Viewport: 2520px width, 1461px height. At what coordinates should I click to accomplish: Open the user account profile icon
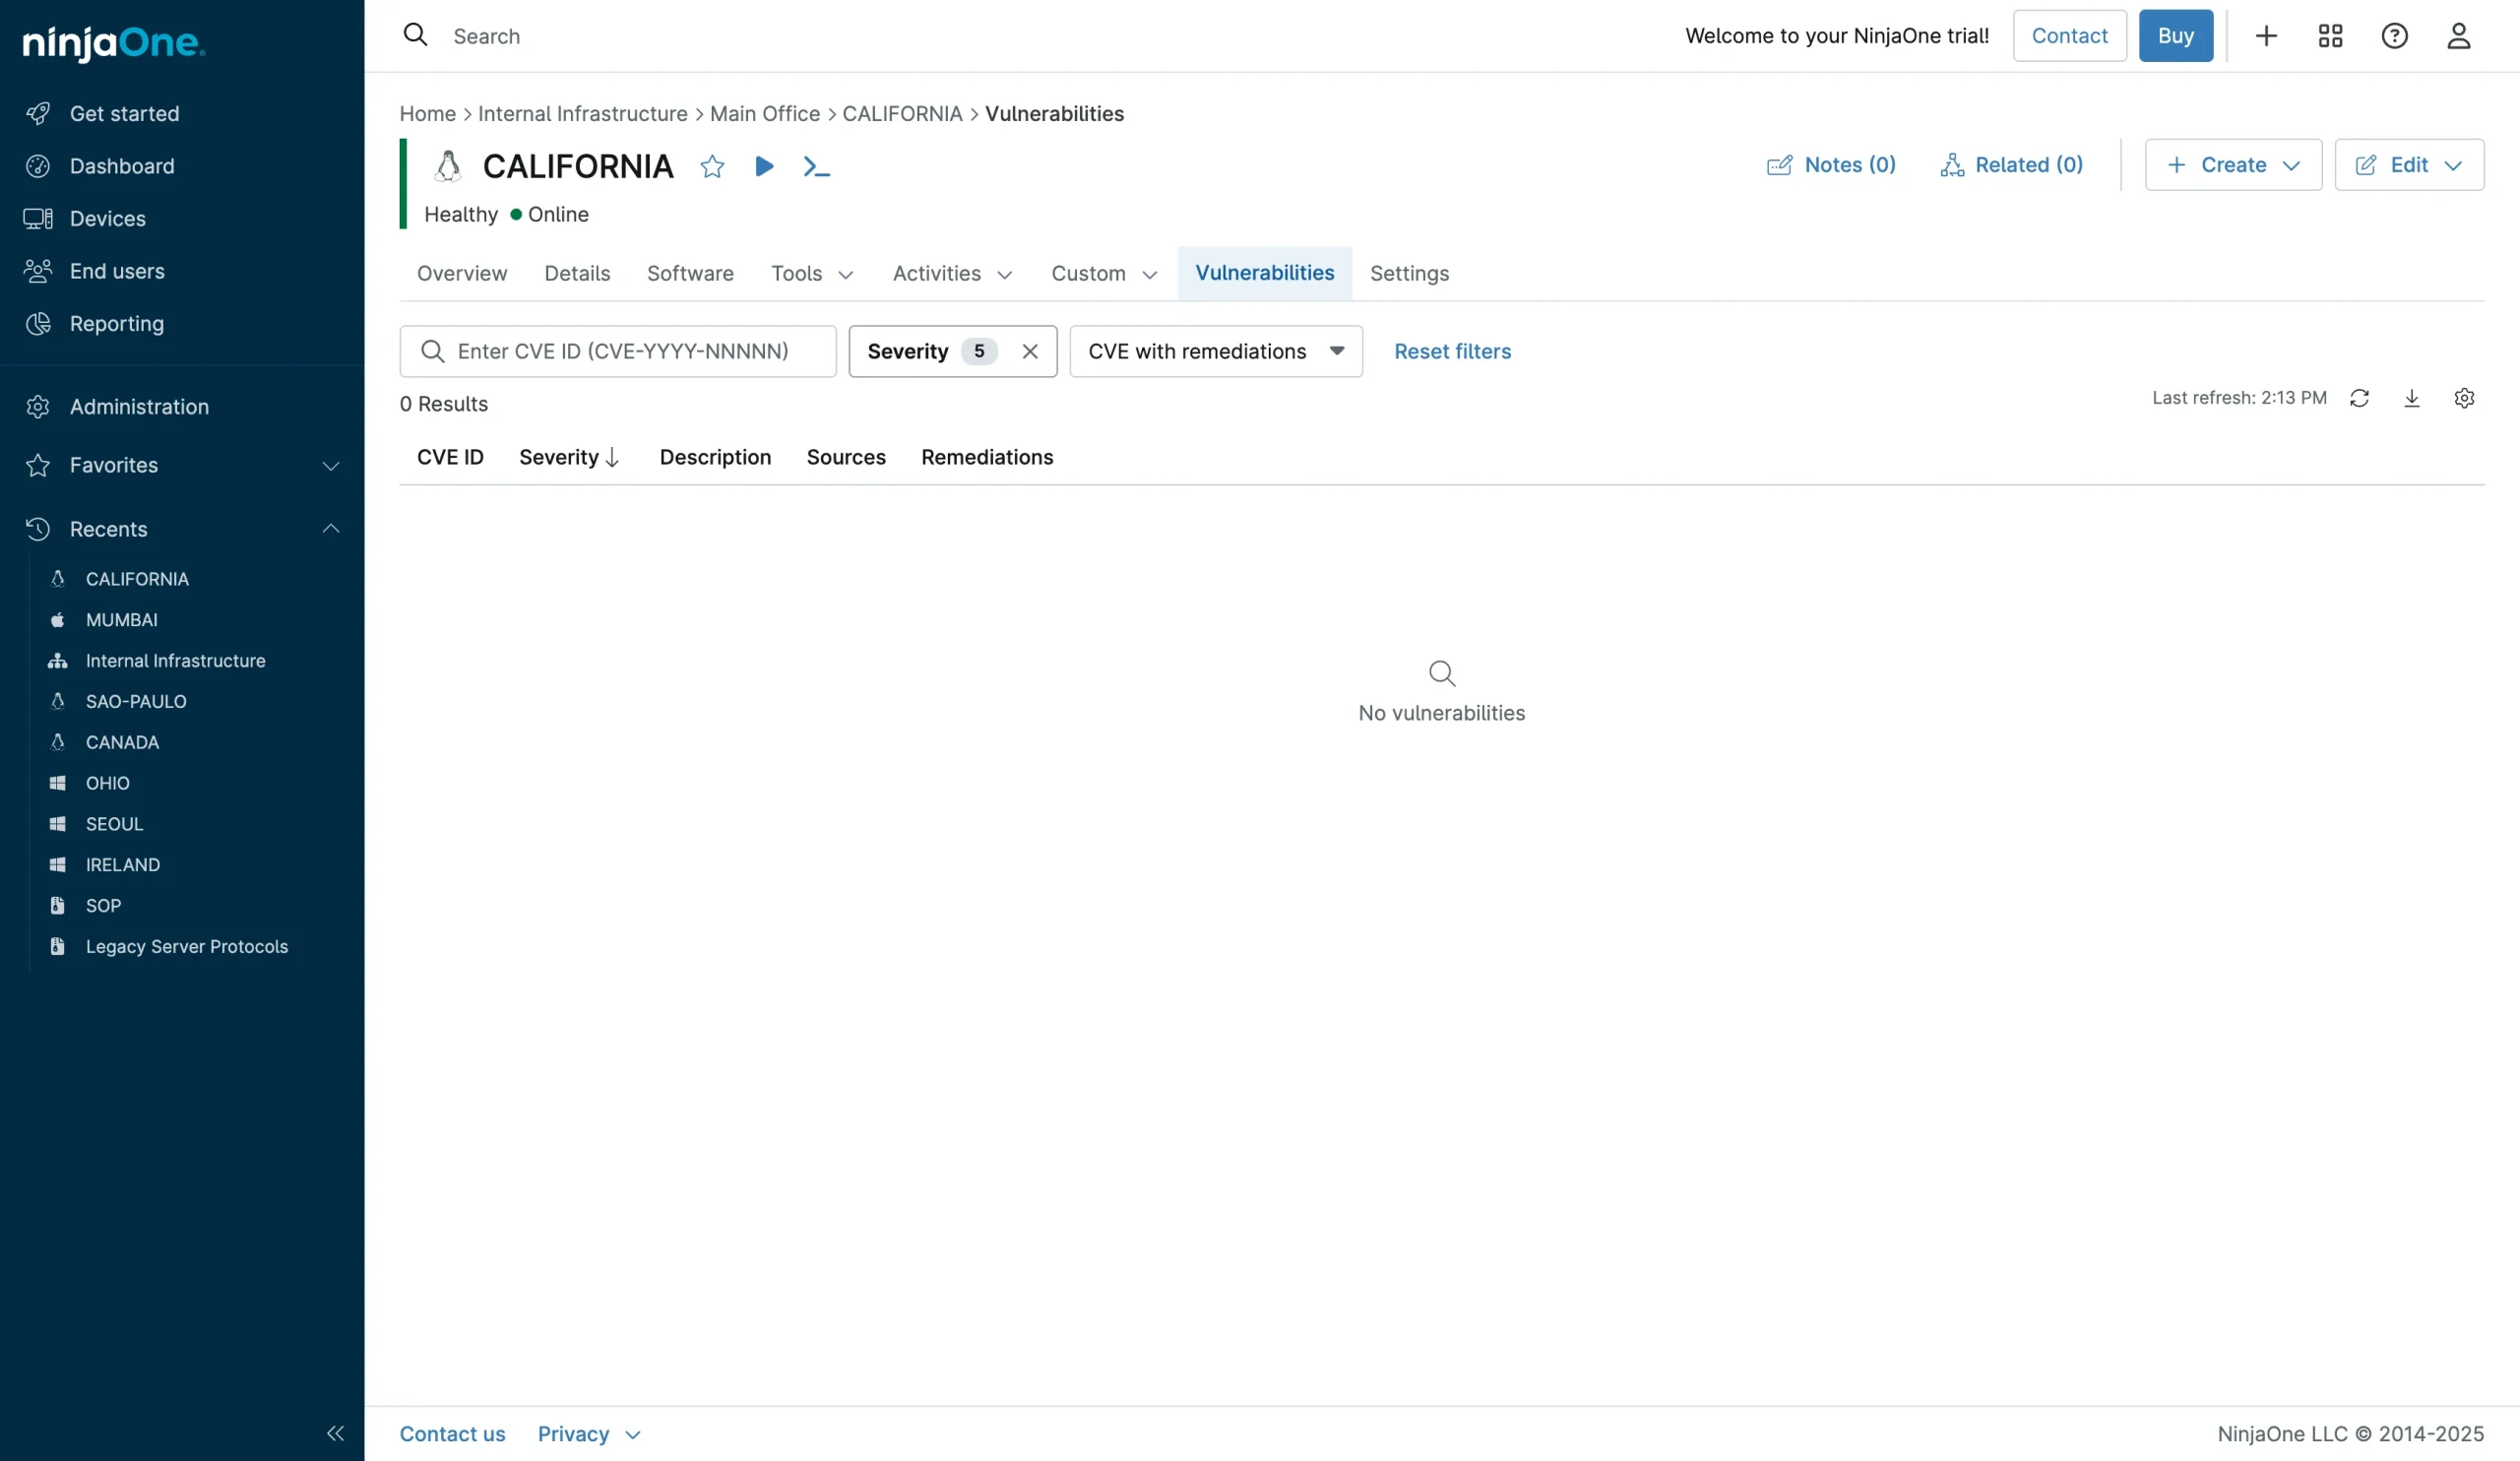pyautogui.click(x=2458, y=36)
